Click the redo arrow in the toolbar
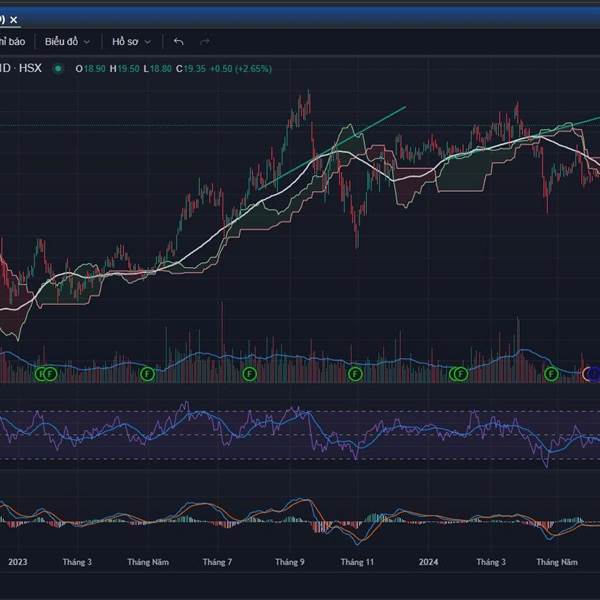Viewport: 600px width, 600px height. click(205, 42)
